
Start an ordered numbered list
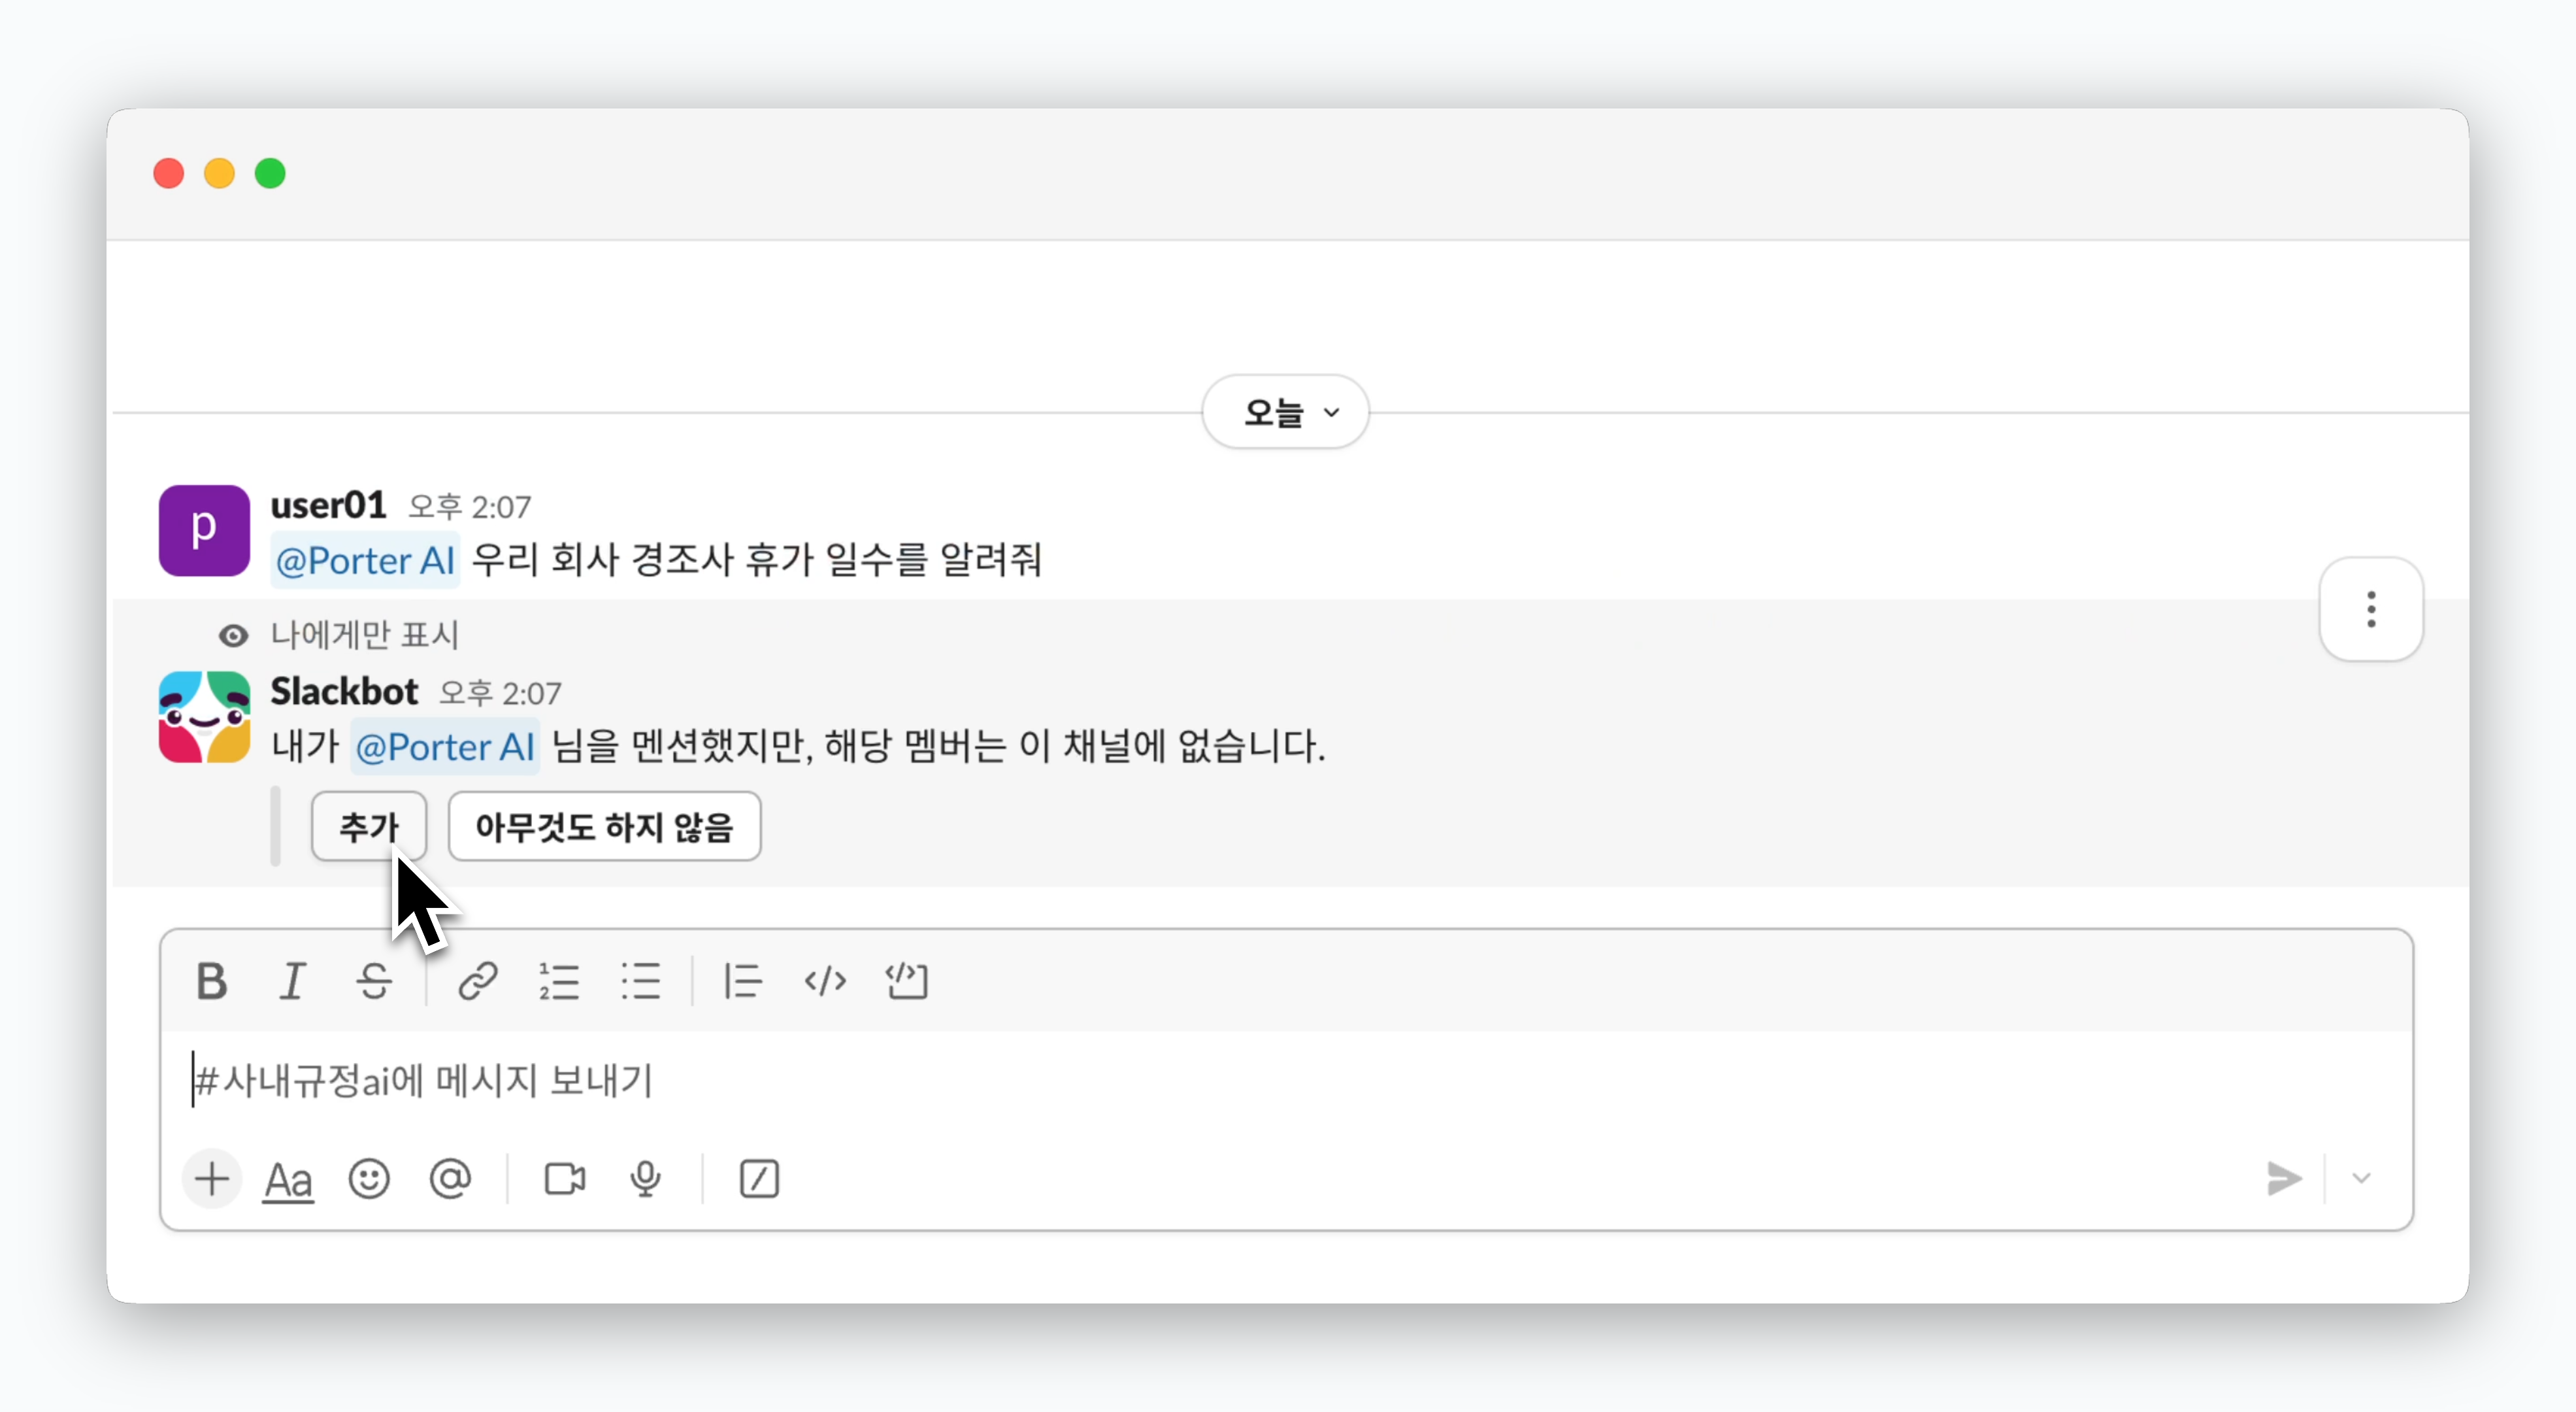coord(559,981)
